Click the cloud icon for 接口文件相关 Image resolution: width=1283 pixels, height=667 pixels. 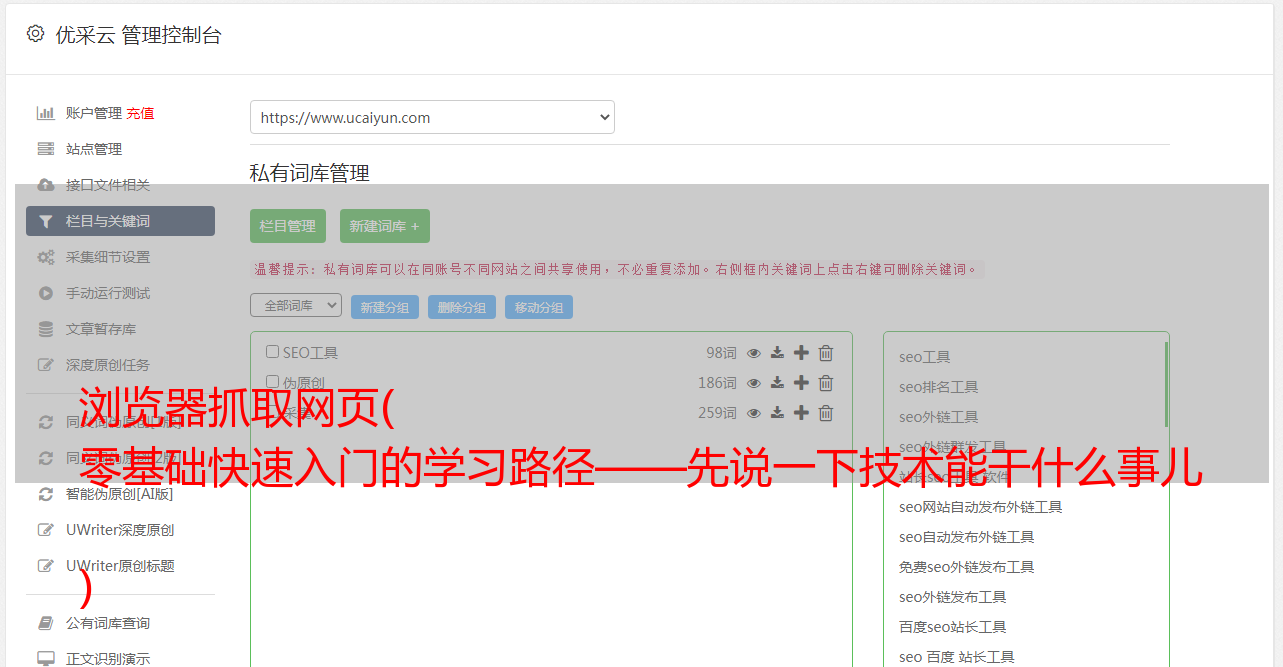[45, 185]
